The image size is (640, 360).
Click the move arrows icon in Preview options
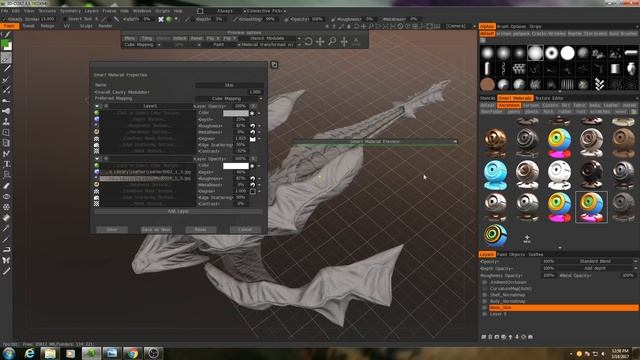tap(320, 41)
